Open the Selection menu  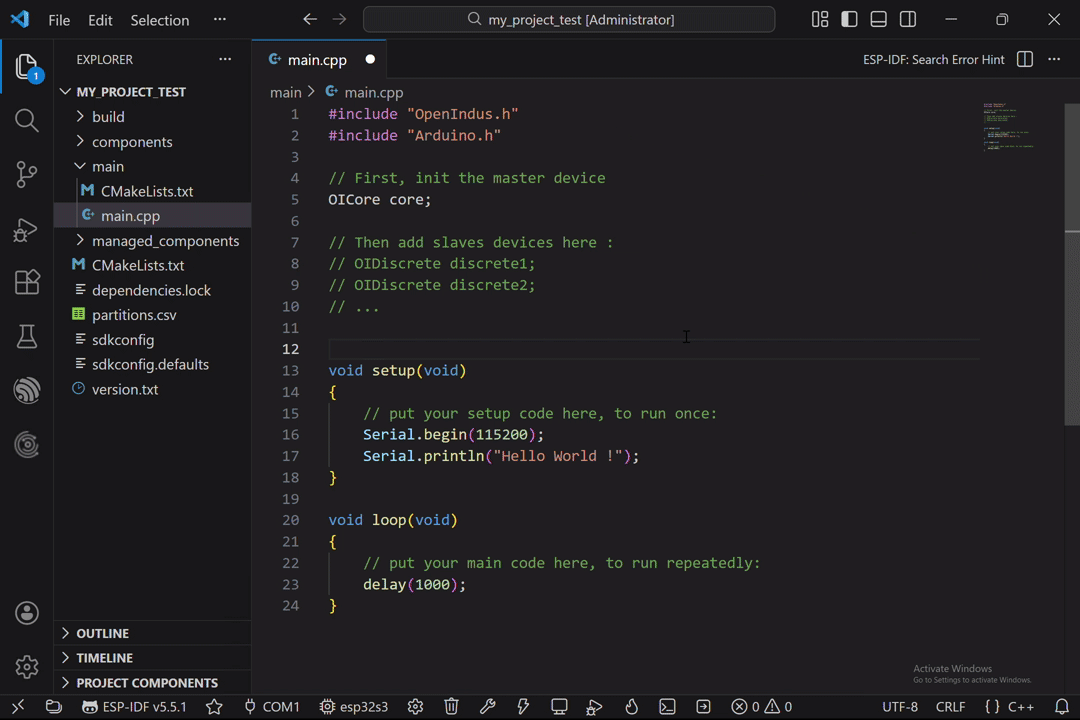159,20
